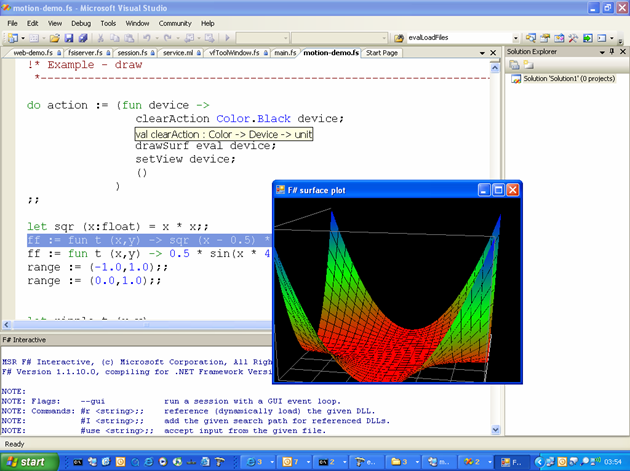This screenshot has height=471, width=630.
Task: Click the Save floppy disk icon
Action: [69, 38]
